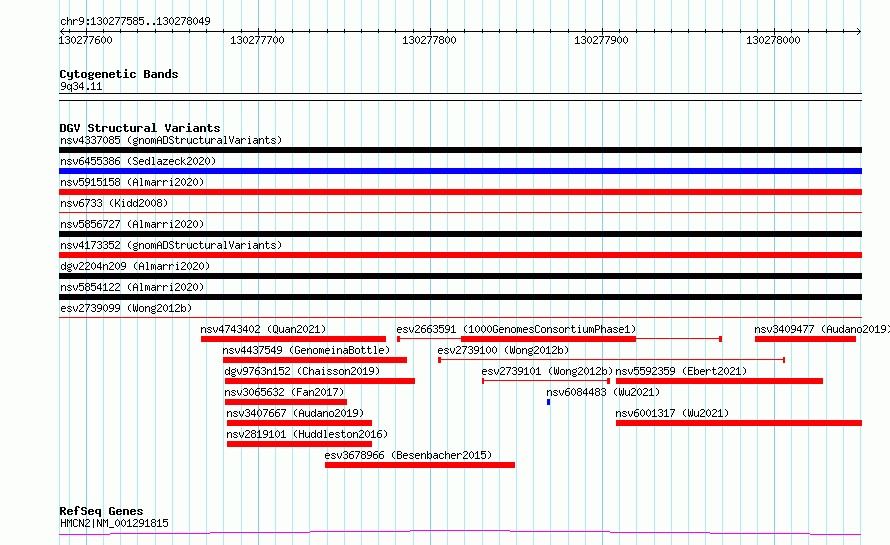Select the red bar under nsv4437549
Image resolution: width=890 pixels, height=545 pixels.
pyautogui.click(x=315, y=360)
